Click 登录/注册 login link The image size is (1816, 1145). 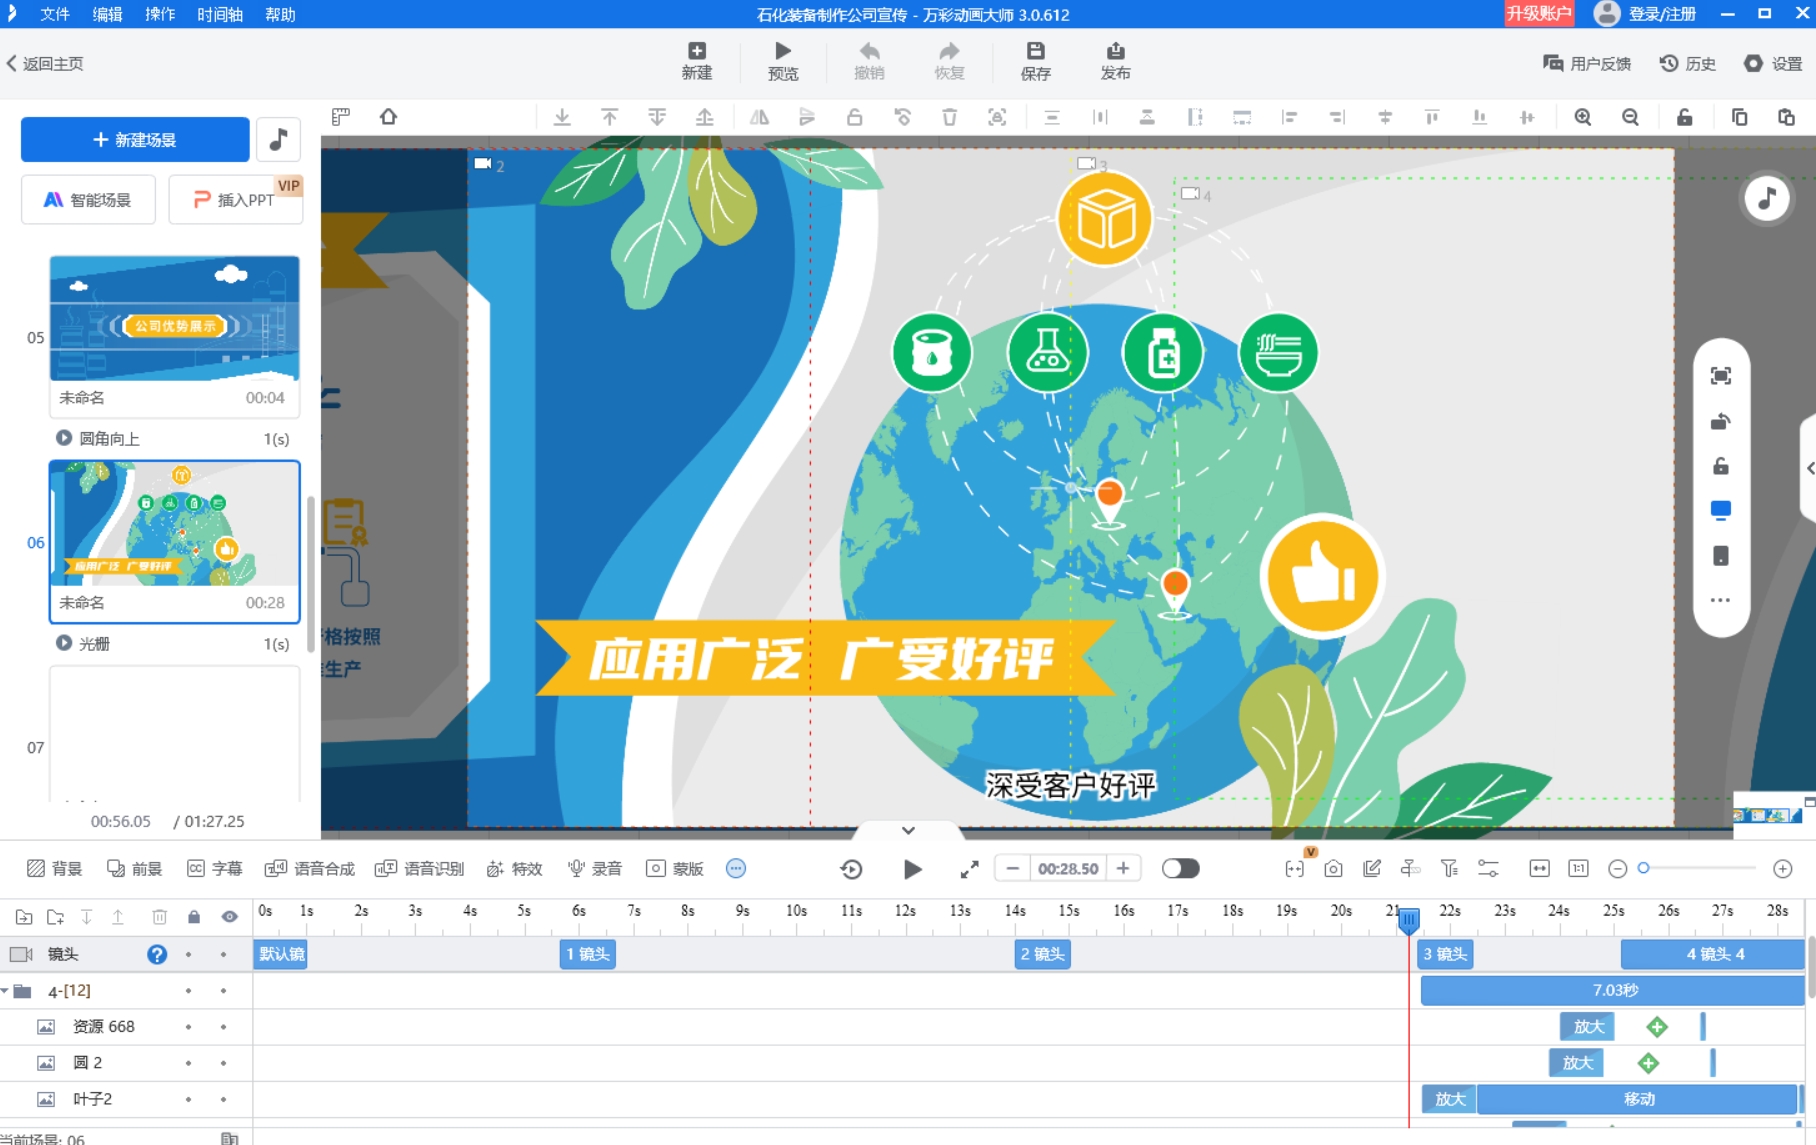(1662, 14)
